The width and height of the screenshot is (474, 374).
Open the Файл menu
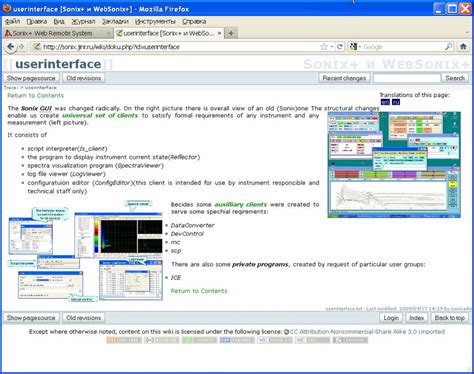click(12, 21)
